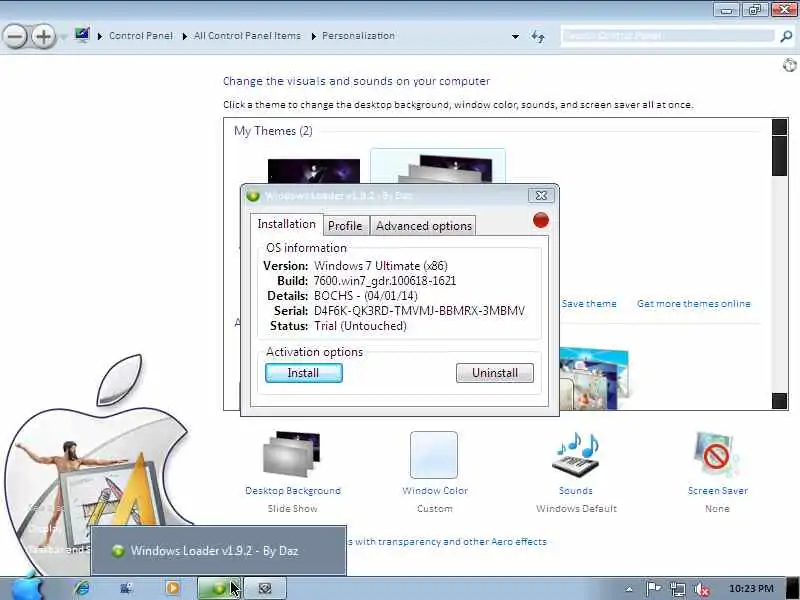Open the address bar history dropdown
The width and height of the screenshot is (800, 600).
515,36
